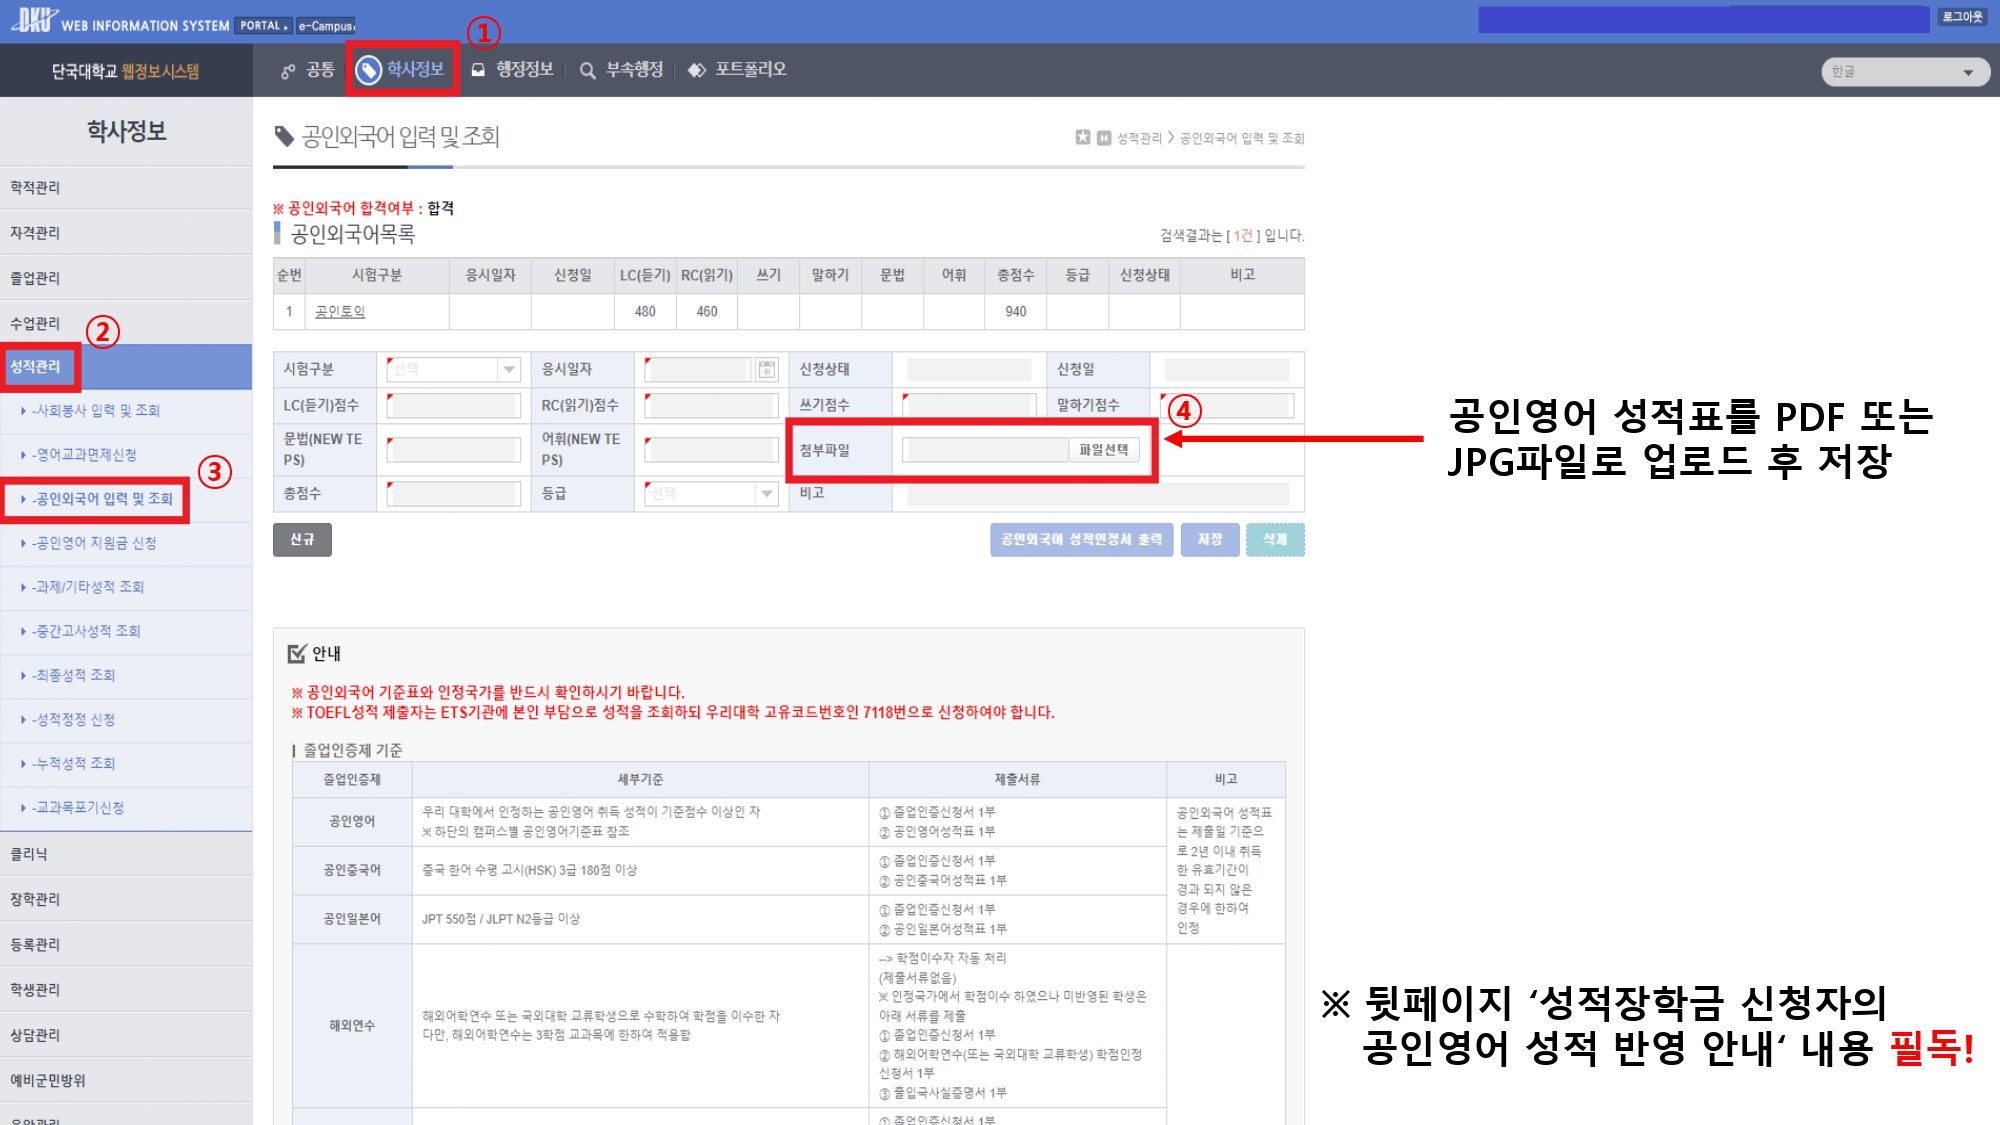Image resolution: width=2000 pixels, height=1125 pixels.
Task: Open the 행정정보 top menu
Action: point(512,70)
